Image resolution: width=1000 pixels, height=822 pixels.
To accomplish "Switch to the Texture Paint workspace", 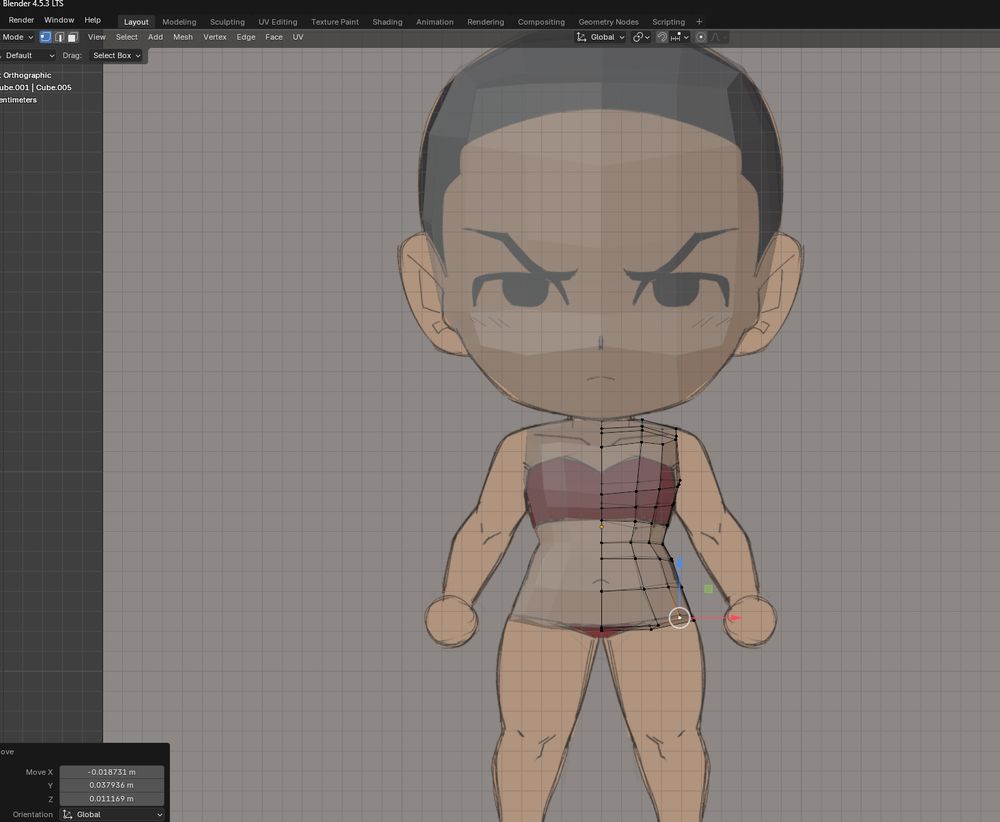I will (x=335, y=22).
